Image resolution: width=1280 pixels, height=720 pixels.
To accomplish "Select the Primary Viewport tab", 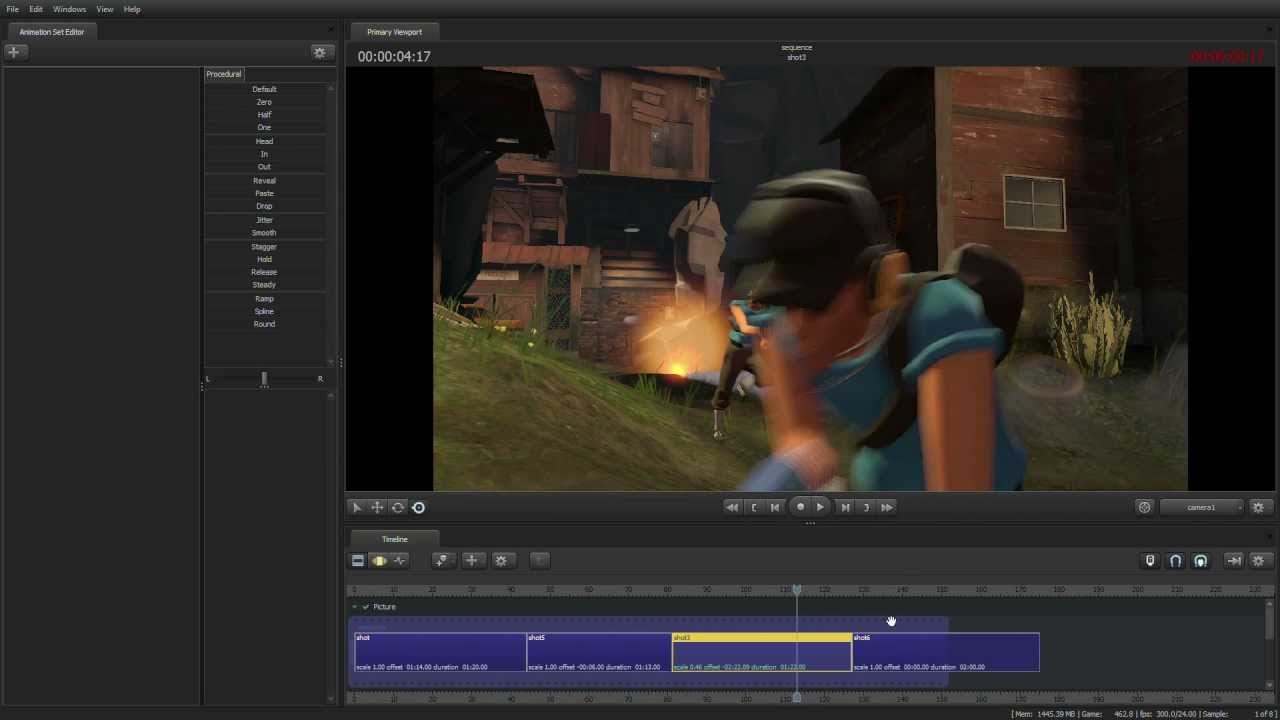I will coord(394,32).
